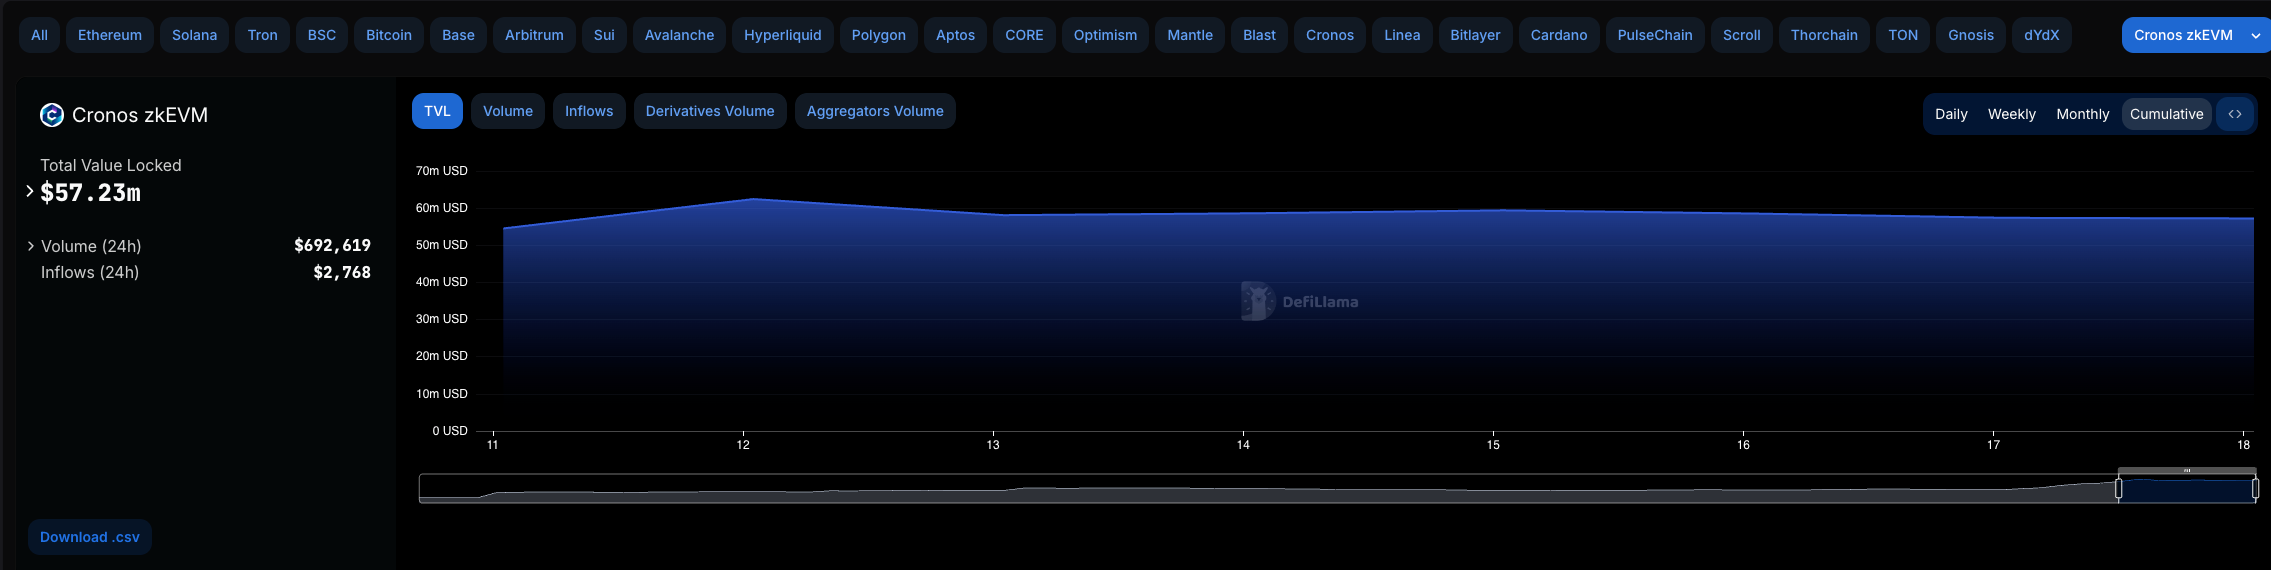Click the chart peak at day 12
Screen dimensions: 2271x570
click(754, 199)
